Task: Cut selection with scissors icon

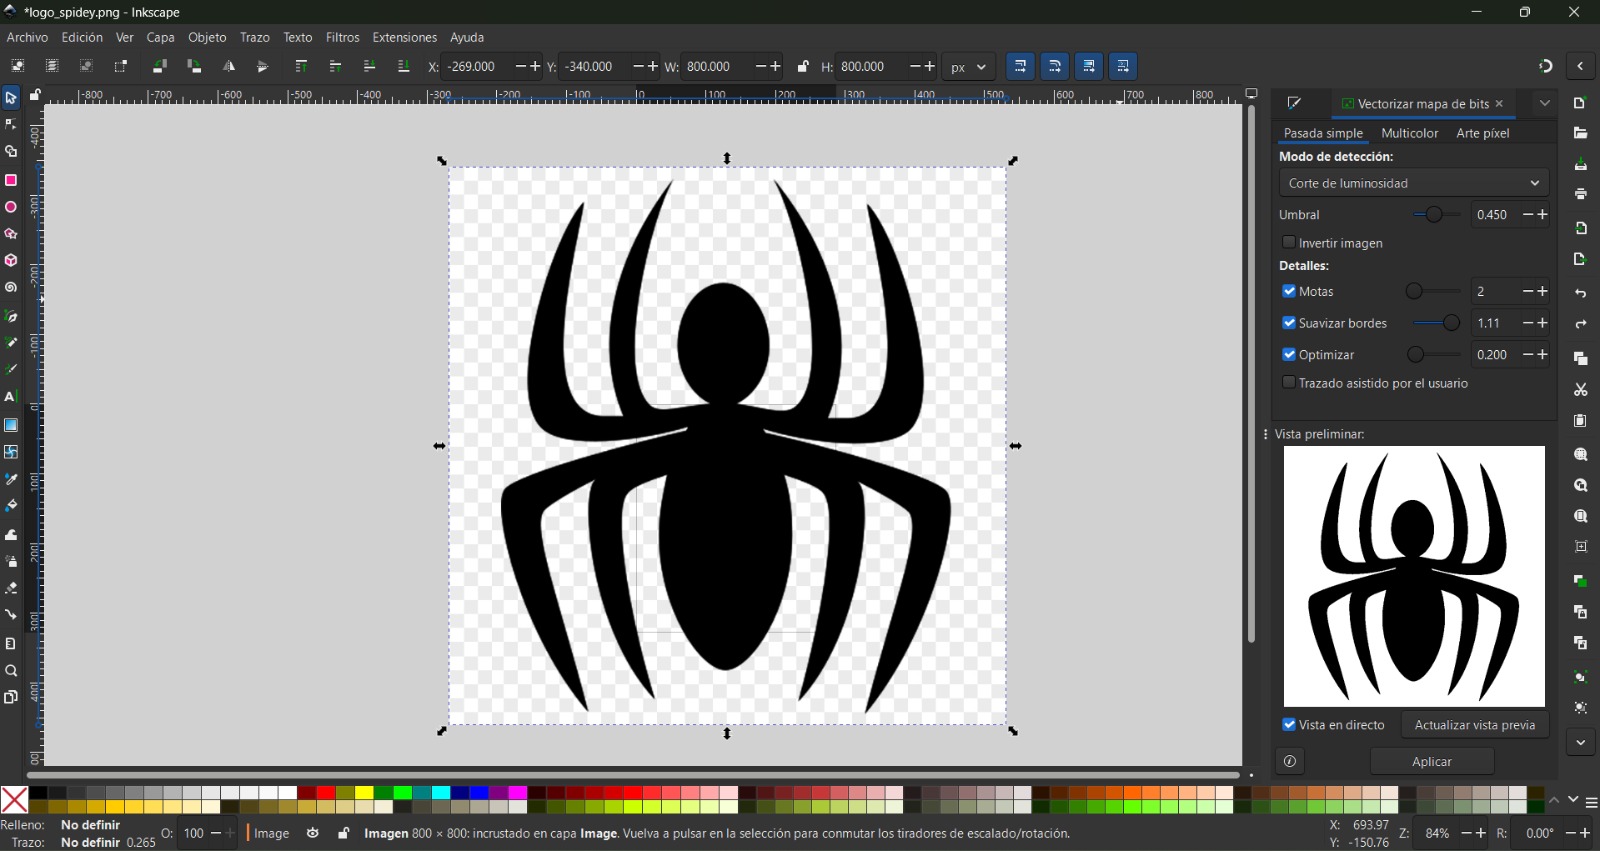Action: point(1581,390)
